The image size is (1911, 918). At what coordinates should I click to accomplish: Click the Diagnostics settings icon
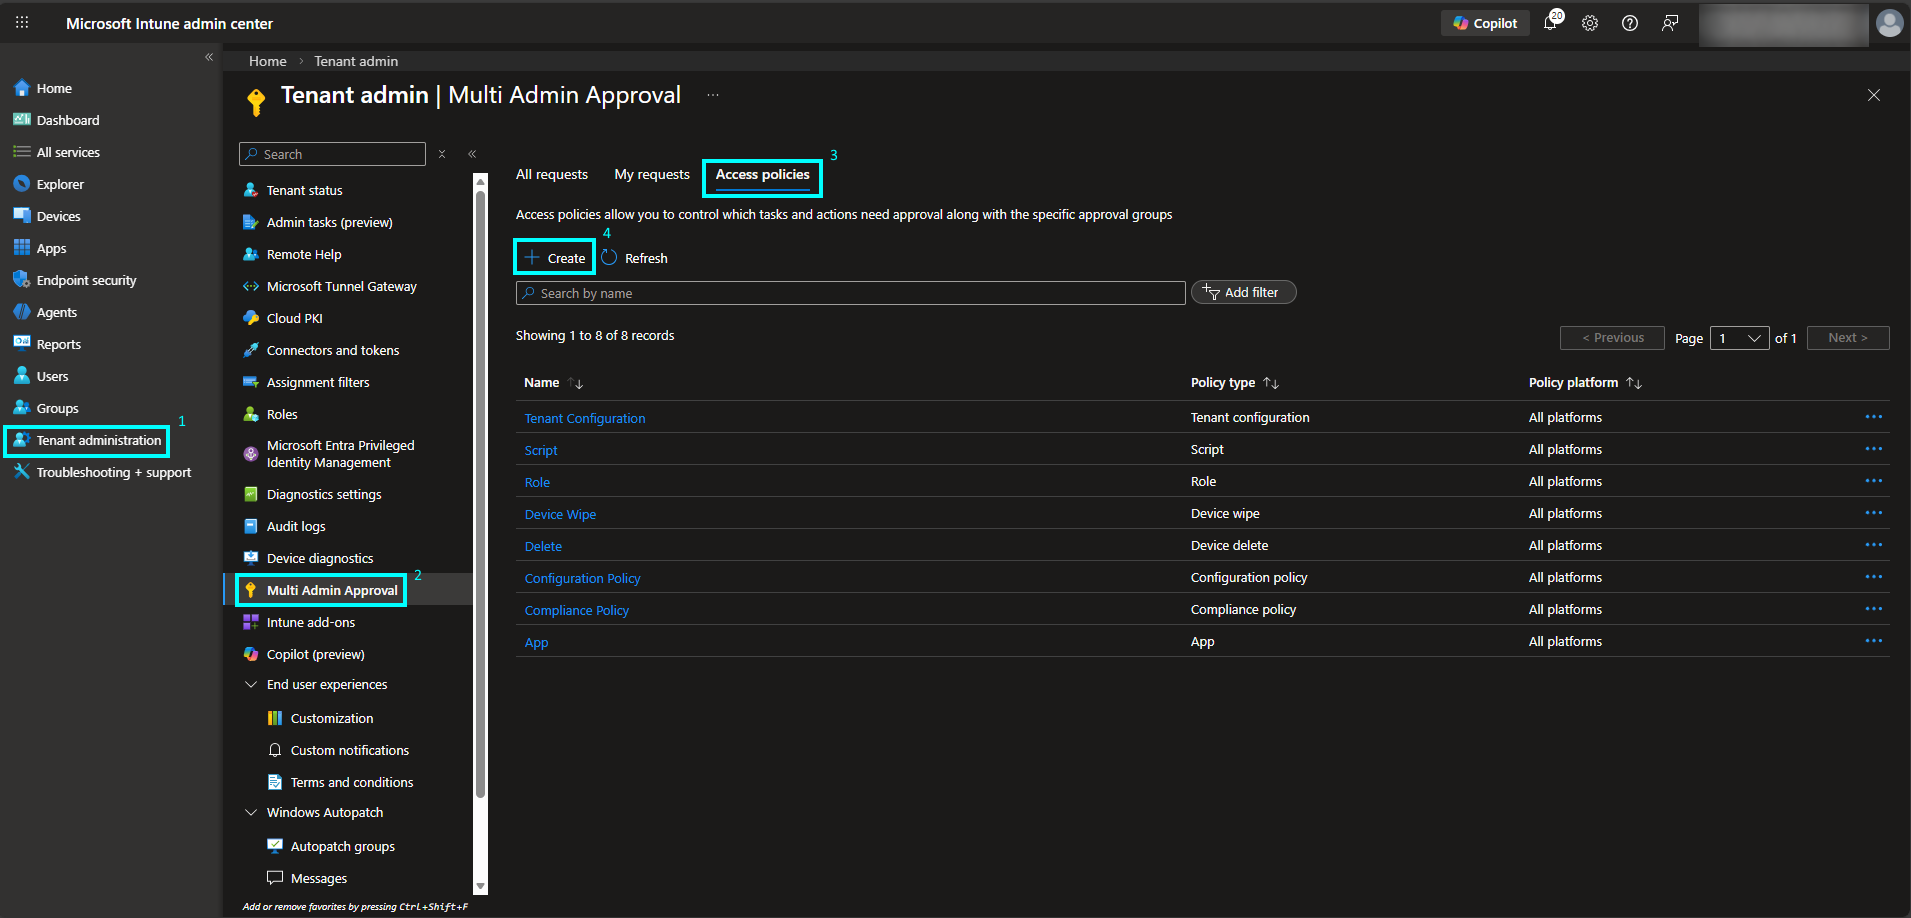[x=251, y=494]
